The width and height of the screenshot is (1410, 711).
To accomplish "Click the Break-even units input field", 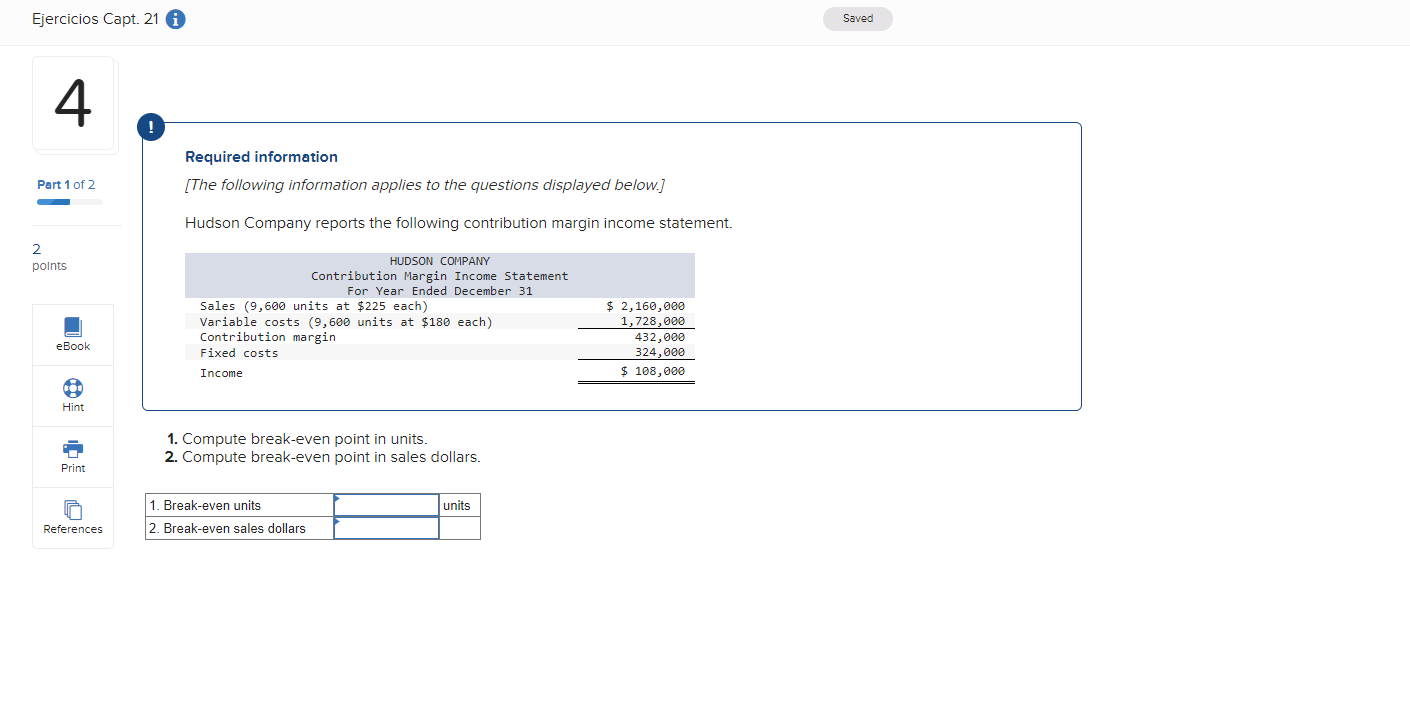I will (386, 505).
